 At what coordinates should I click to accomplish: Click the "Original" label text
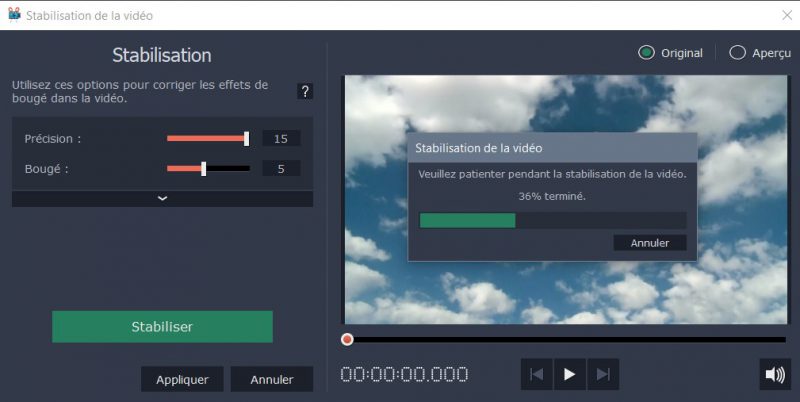[682, 53]
